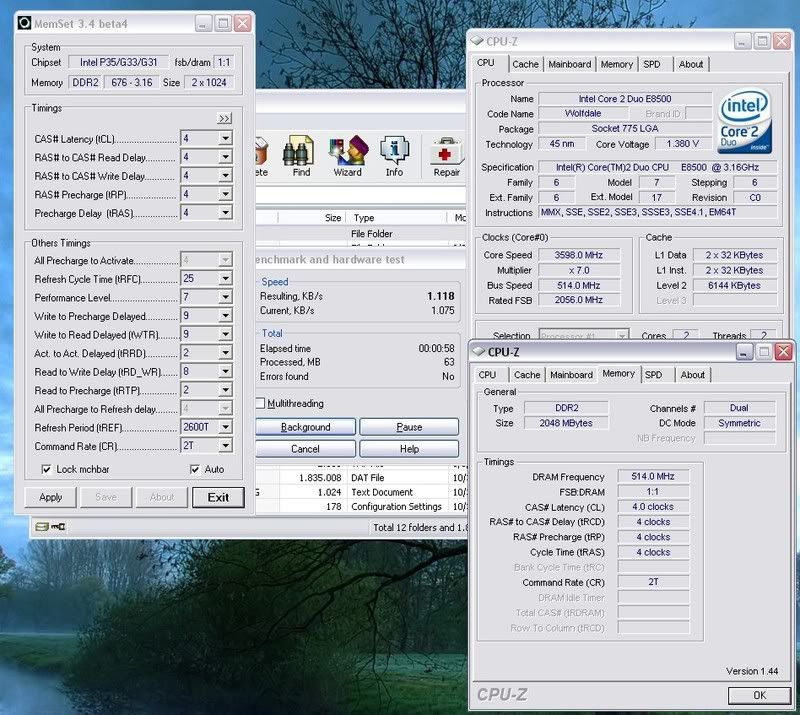This screenshot has width=800, height=715.
Task: Click the Core Voltage value 1.380 V
Action: coord(683,144)
